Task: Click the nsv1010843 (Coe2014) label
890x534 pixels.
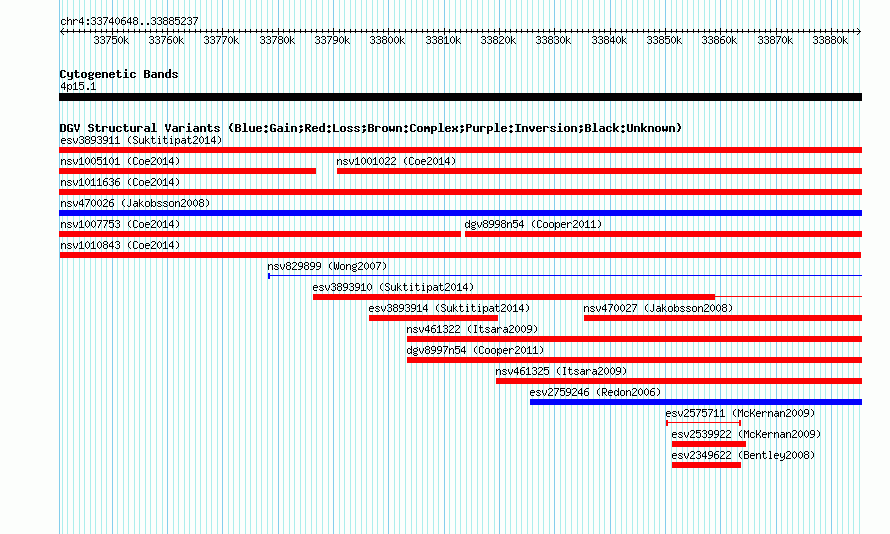Action: point(120,245)
